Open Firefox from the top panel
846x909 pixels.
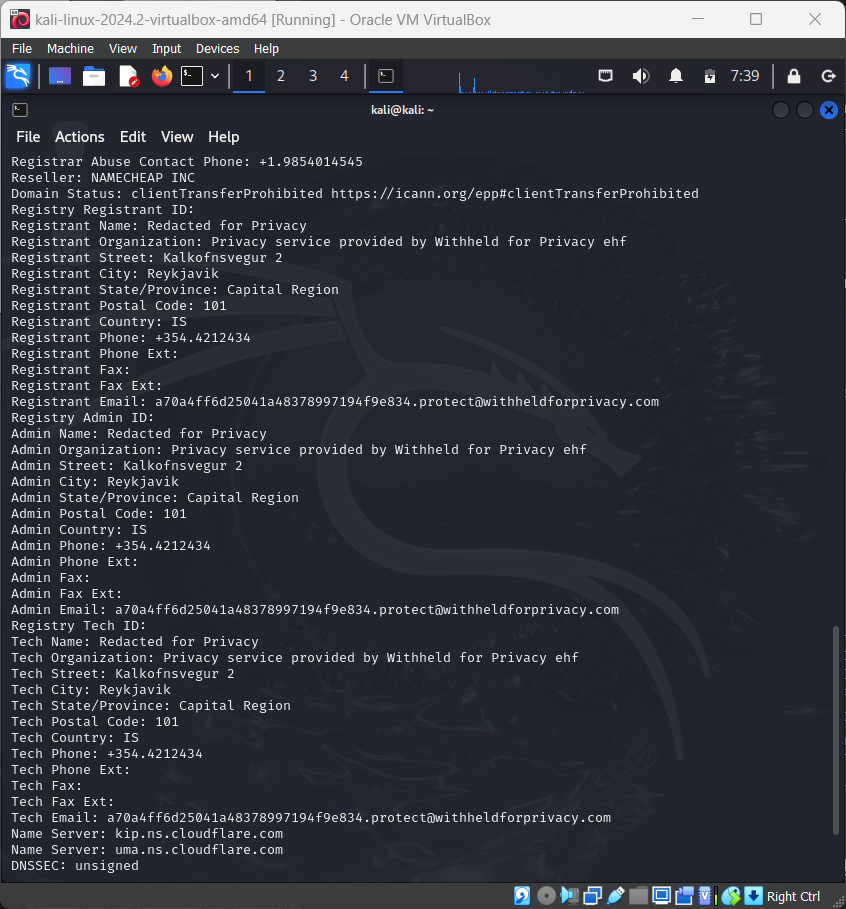161,75
